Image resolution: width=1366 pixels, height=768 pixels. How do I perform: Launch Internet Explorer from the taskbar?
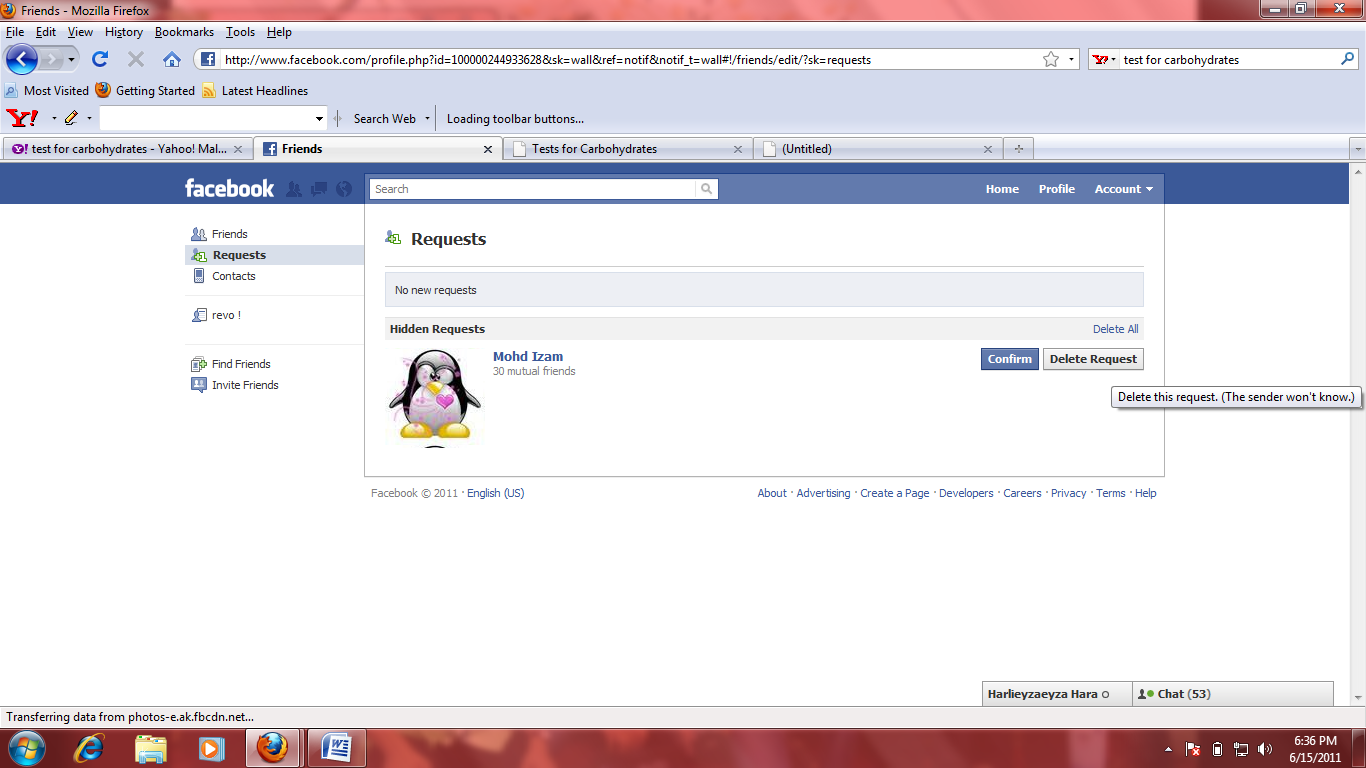coord(90,748)
